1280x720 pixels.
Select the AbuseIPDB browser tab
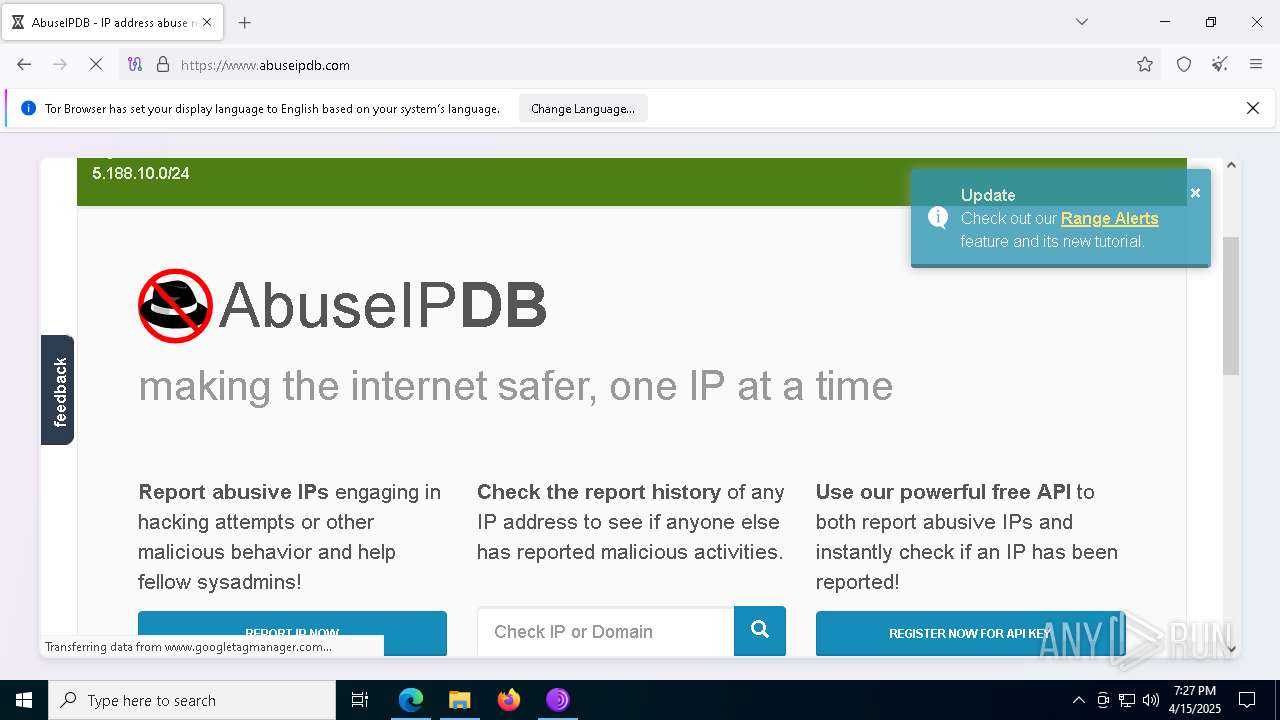pos(110,22)
